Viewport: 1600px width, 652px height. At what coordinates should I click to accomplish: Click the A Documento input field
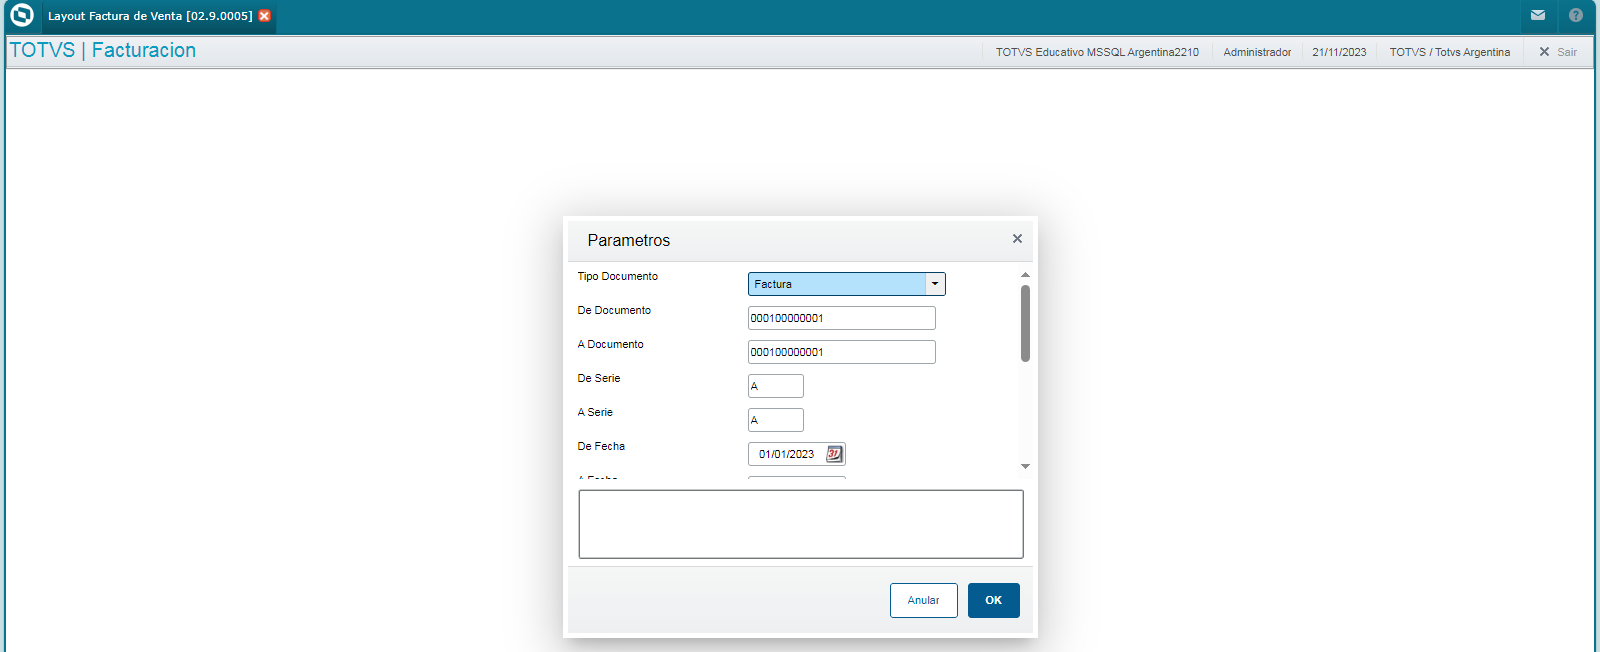click(x=842, y=352)
